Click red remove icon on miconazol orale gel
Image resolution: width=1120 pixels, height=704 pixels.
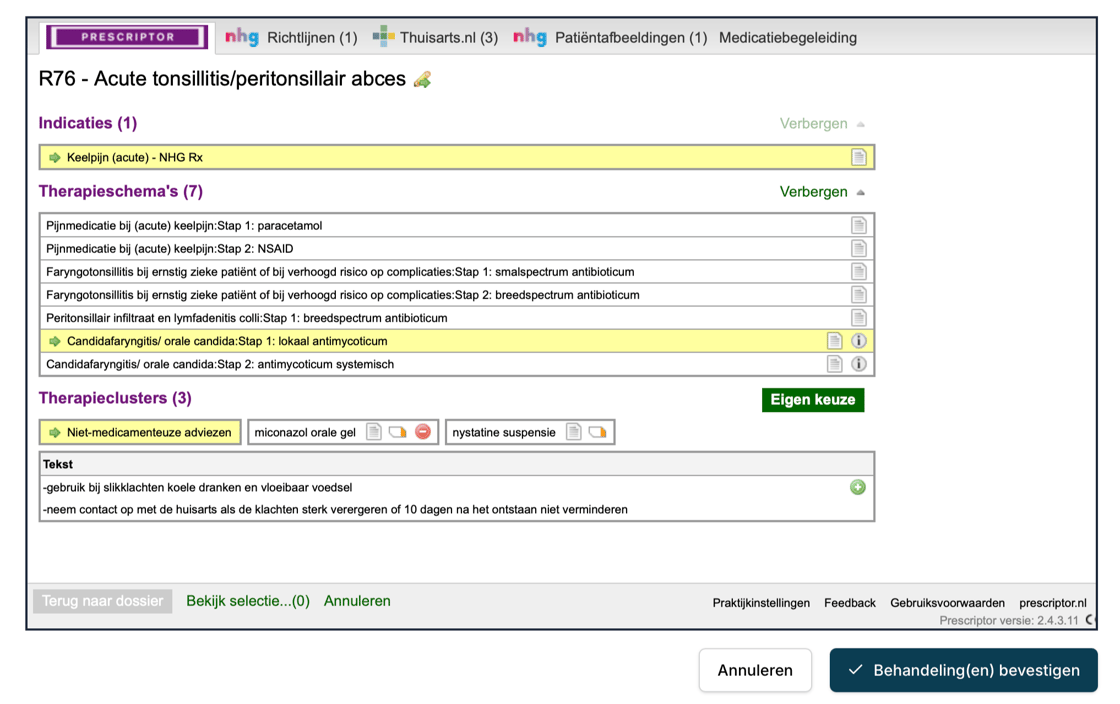coord(423,432)
